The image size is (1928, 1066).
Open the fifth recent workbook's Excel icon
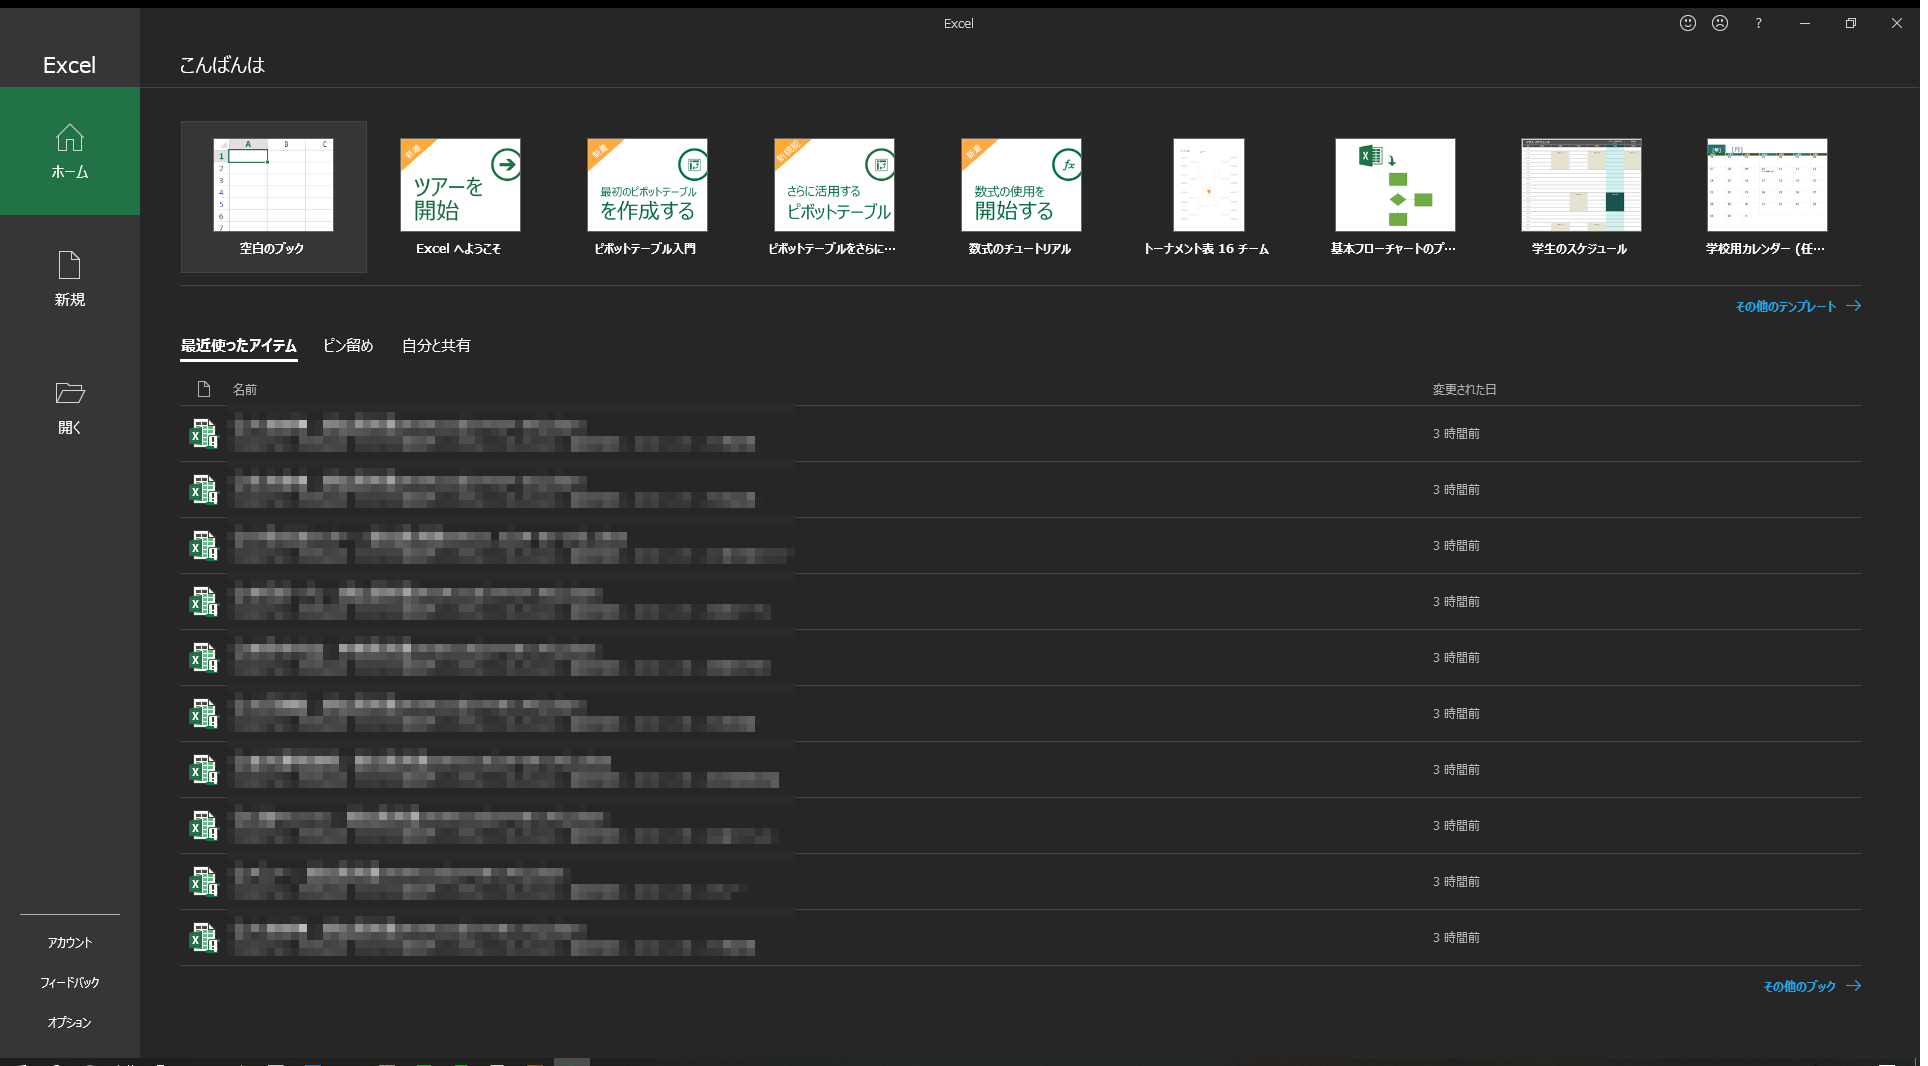coord(204,657)
